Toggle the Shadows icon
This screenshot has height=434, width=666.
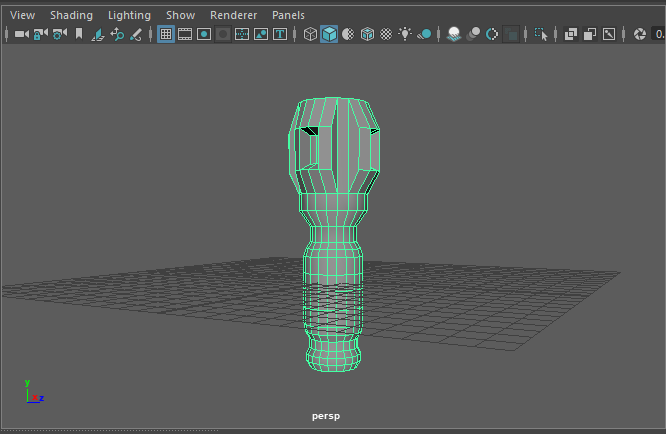pos(424,34)
